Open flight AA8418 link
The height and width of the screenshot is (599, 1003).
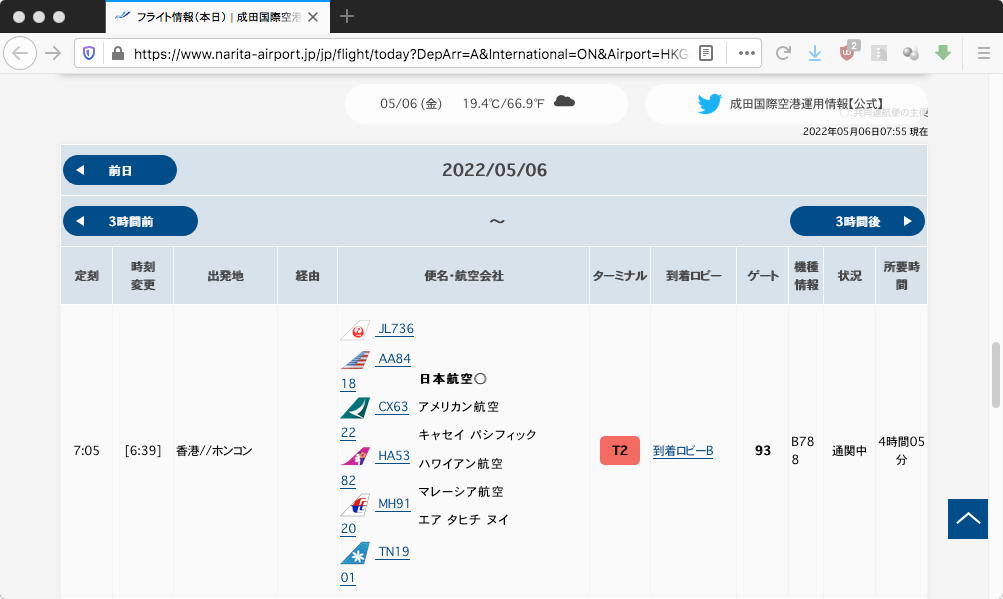[376, 371]
